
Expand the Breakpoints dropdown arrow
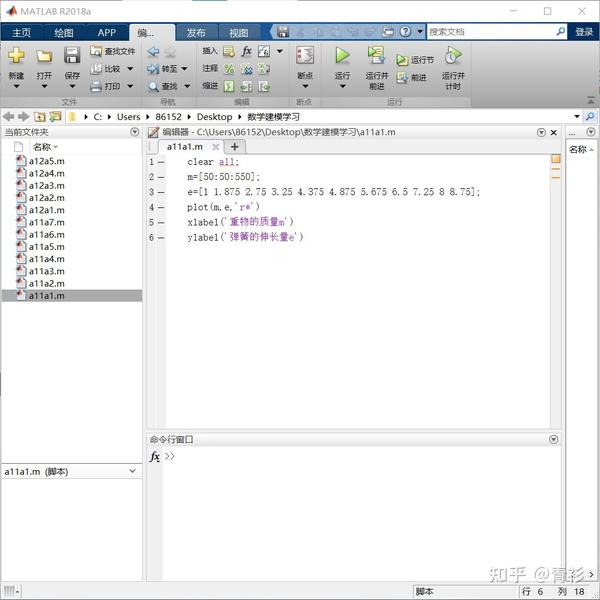click(305, 86)
